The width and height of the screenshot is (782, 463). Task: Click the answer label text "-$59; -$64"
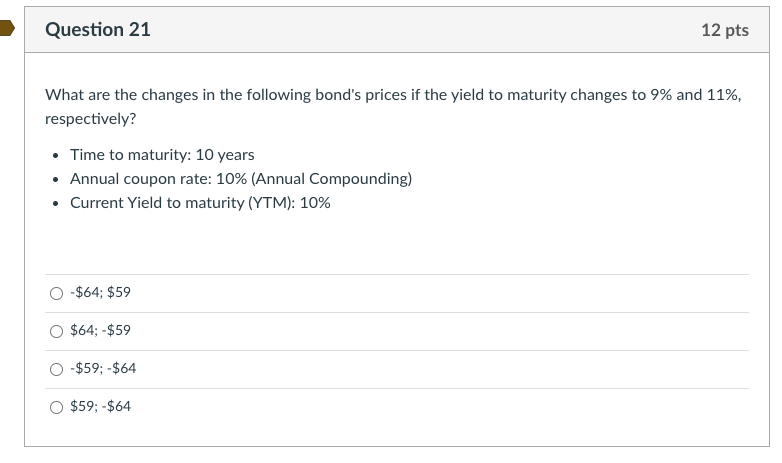click(x=103, y=369)
